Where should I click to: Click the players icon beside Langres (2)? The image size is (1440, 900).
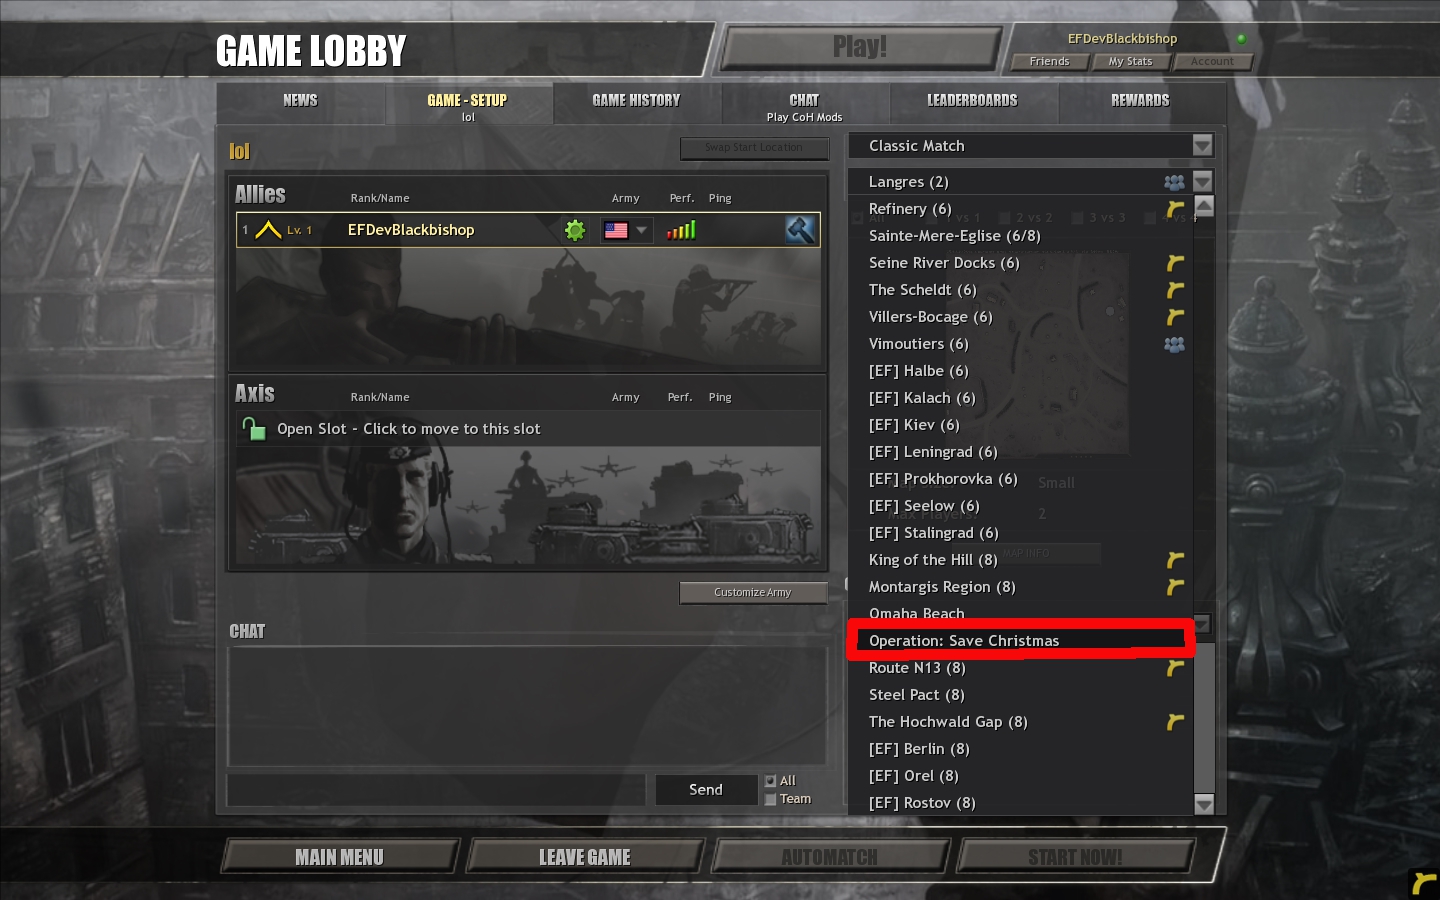coord(1174,182)
